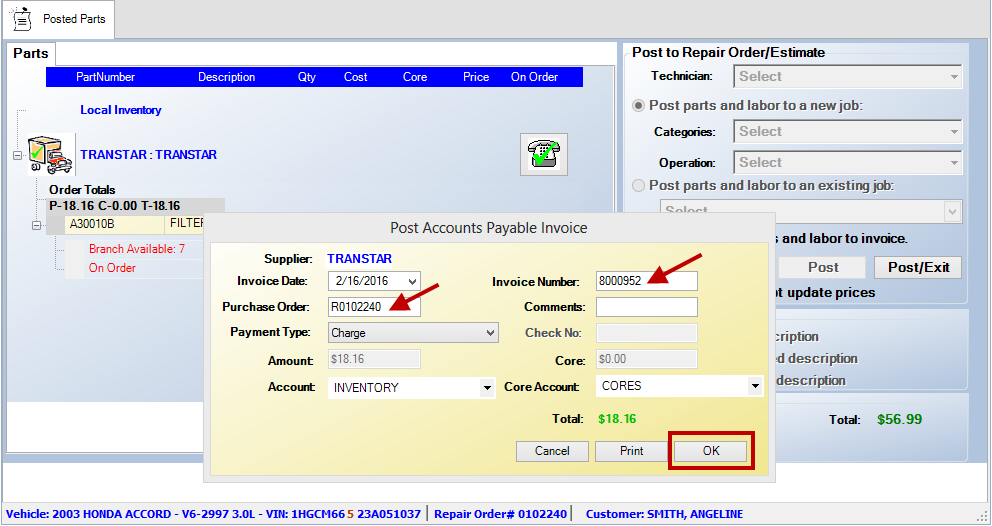Click OK to post the invoice
This screenshot has height=526, width=992.
coord(711,451)
